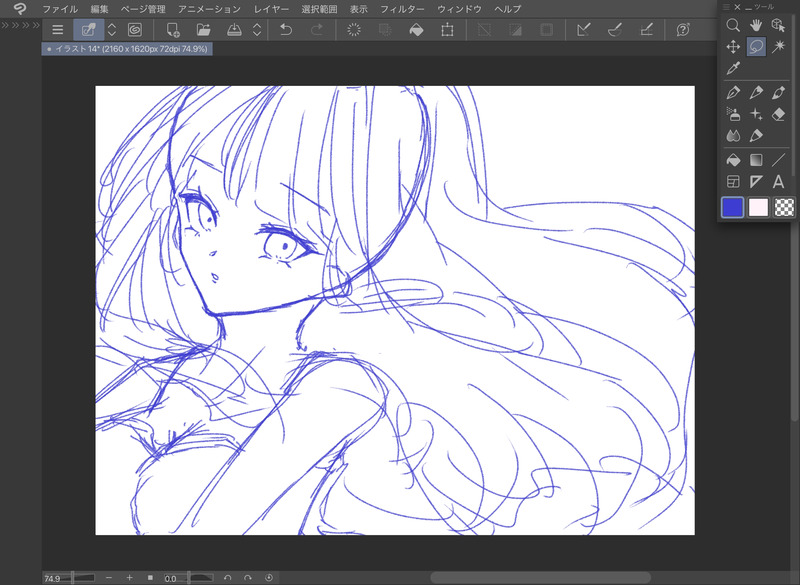Adjust the rotation angle slider 0.0
Image resolution: width=800 pixels, height=585 pixels.
[188, 578]
